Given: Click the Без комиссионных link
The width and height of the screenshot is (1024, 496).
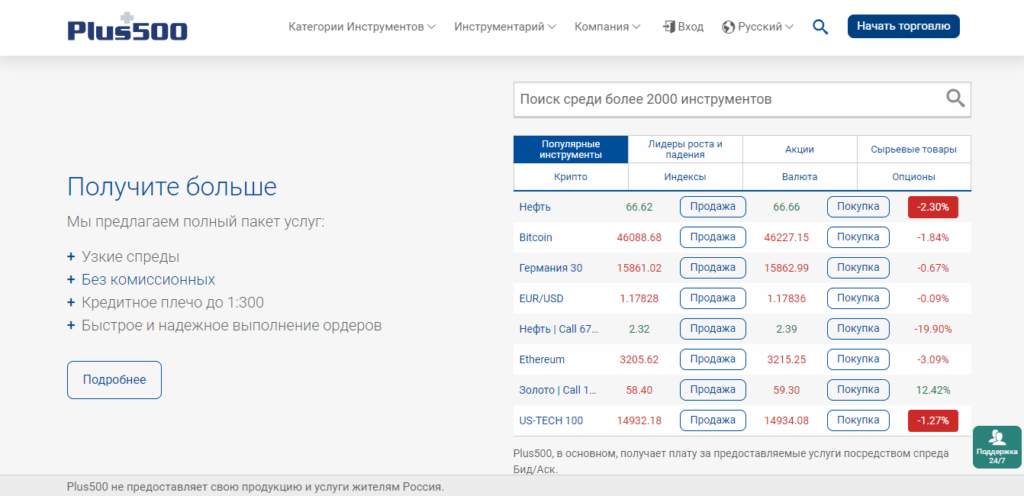Looking at the screenshot, I should coord(148,280).
